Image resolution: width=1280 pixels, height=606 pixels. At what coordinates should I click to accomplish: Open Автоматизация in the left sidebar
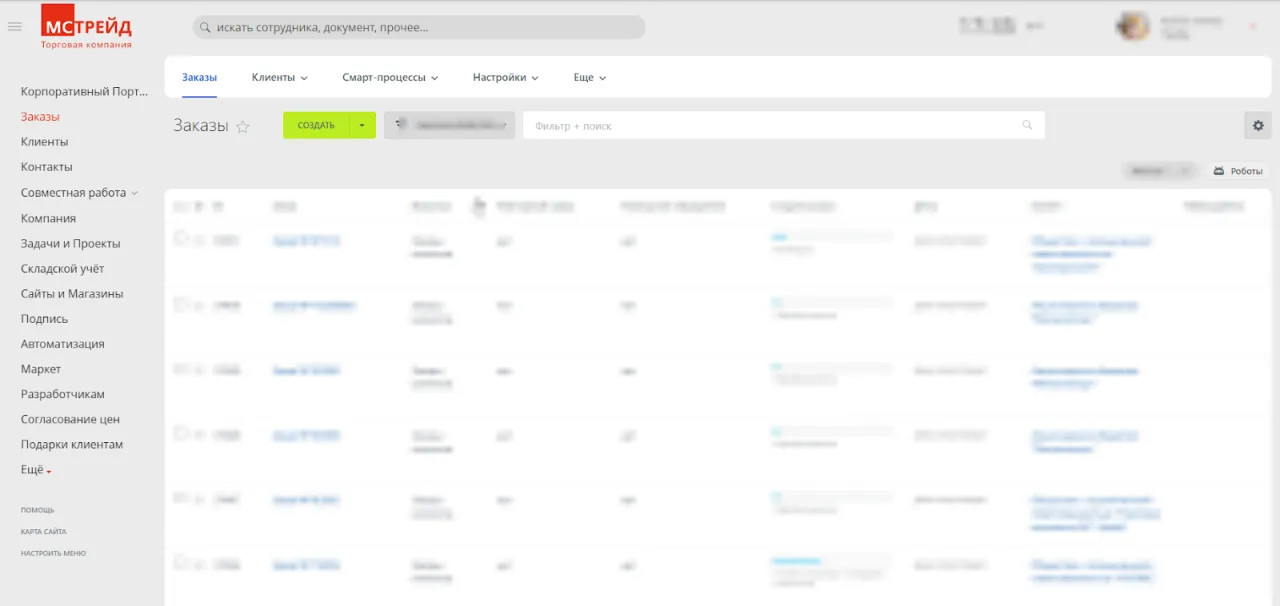[63, 344]
